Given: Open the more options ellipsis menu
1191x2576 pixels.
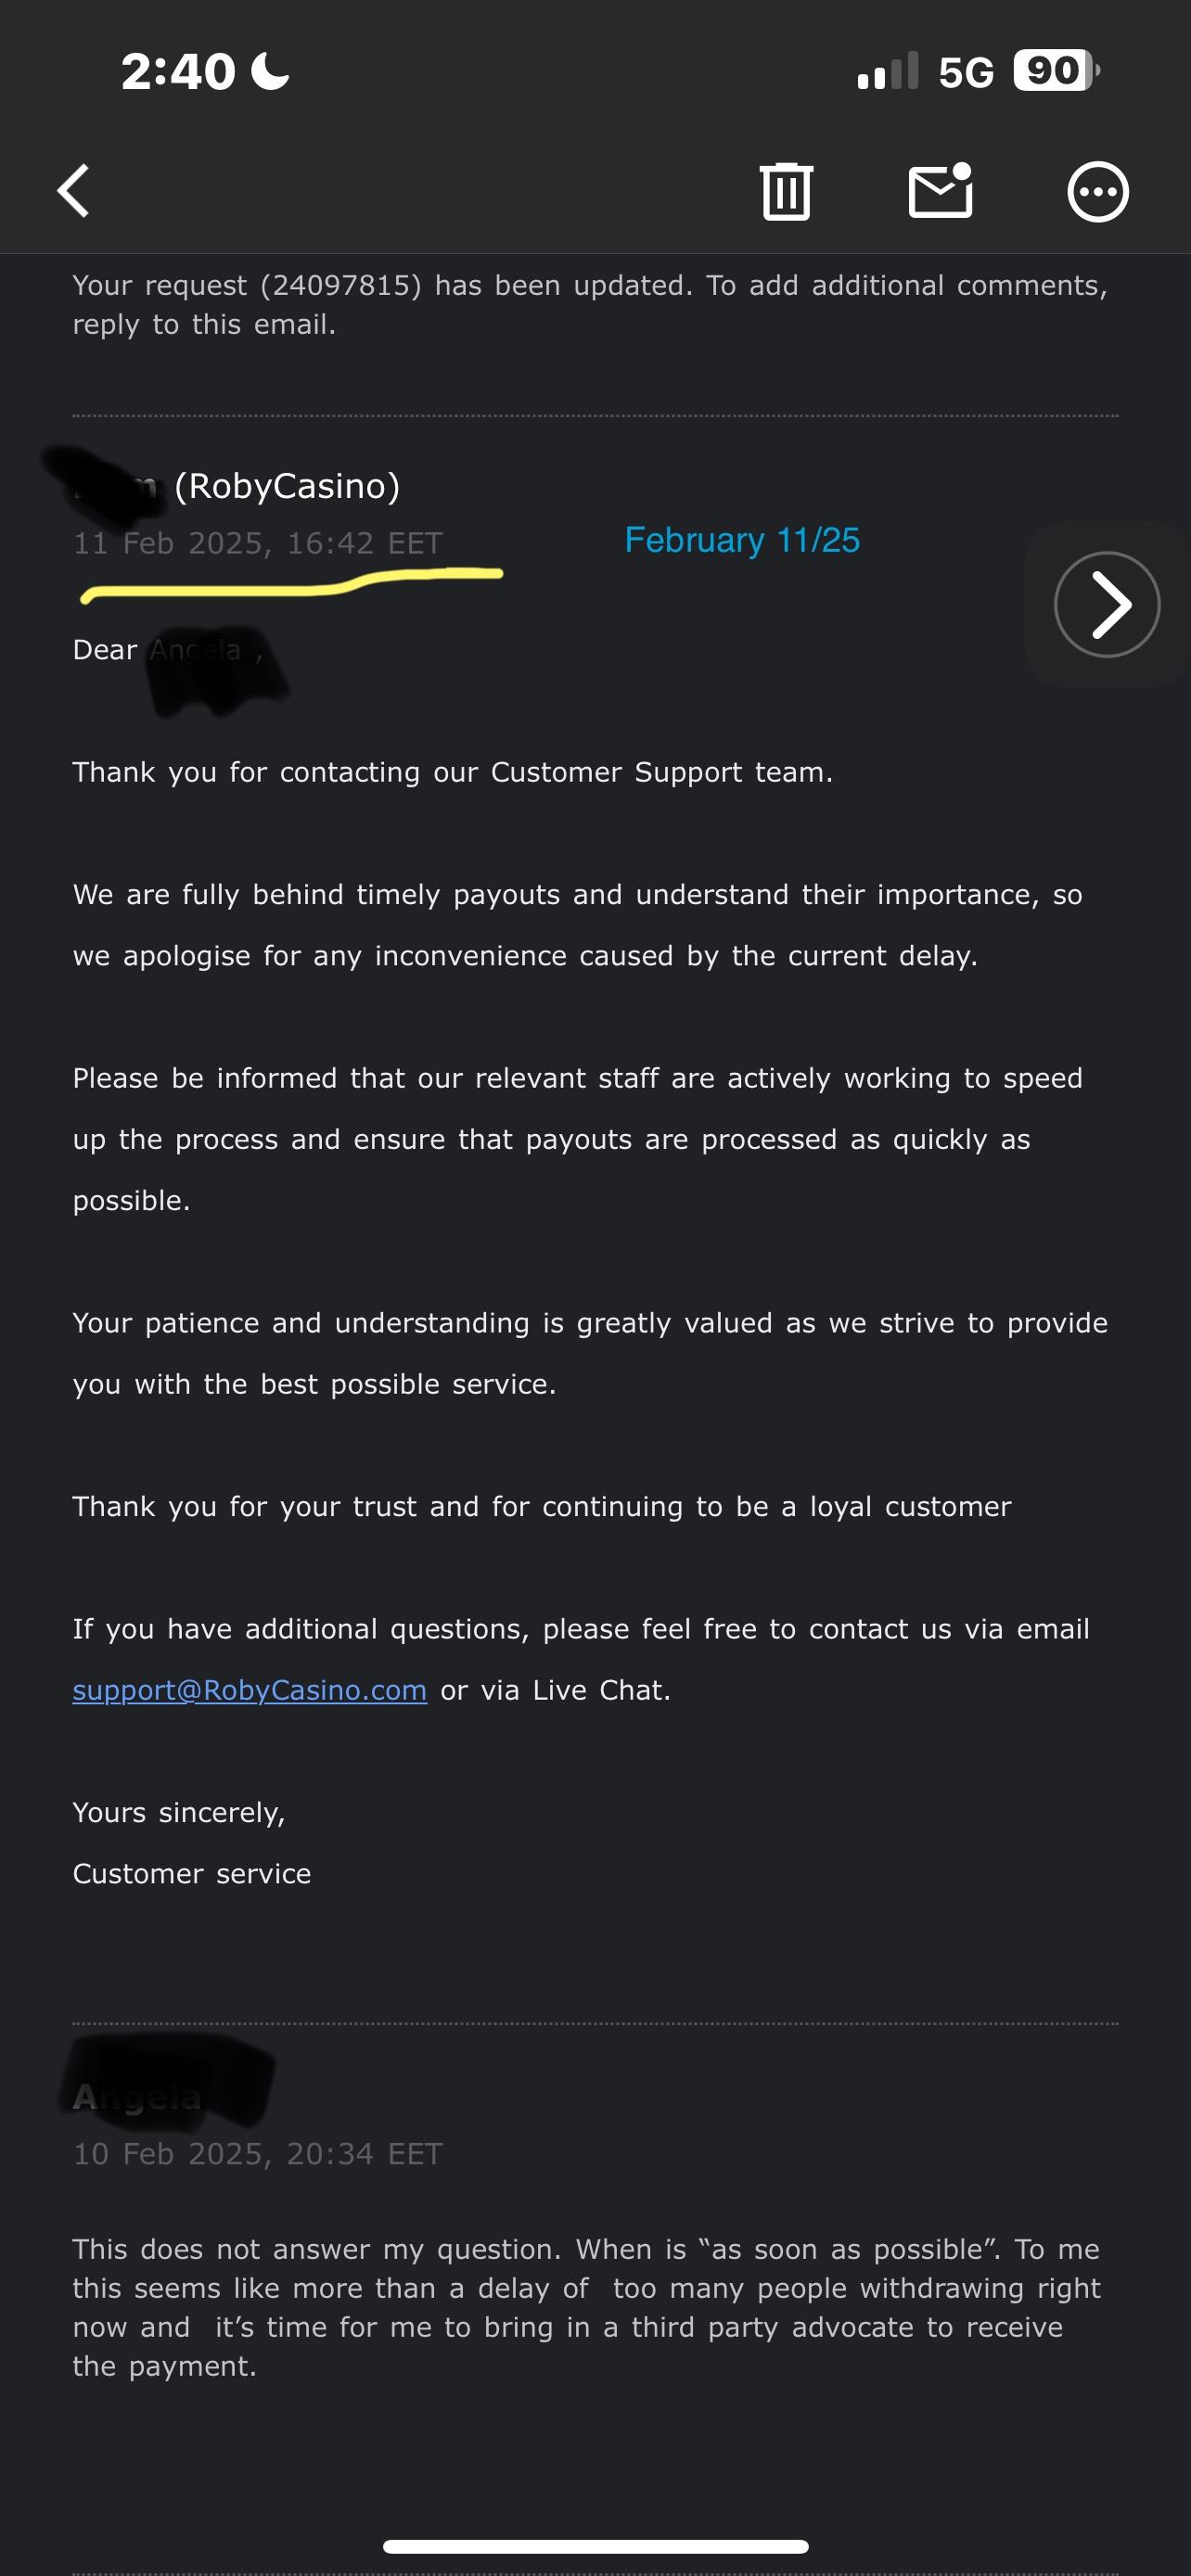Looking at the screenshot, I should pyautogui.click(x=1097, y=191).
